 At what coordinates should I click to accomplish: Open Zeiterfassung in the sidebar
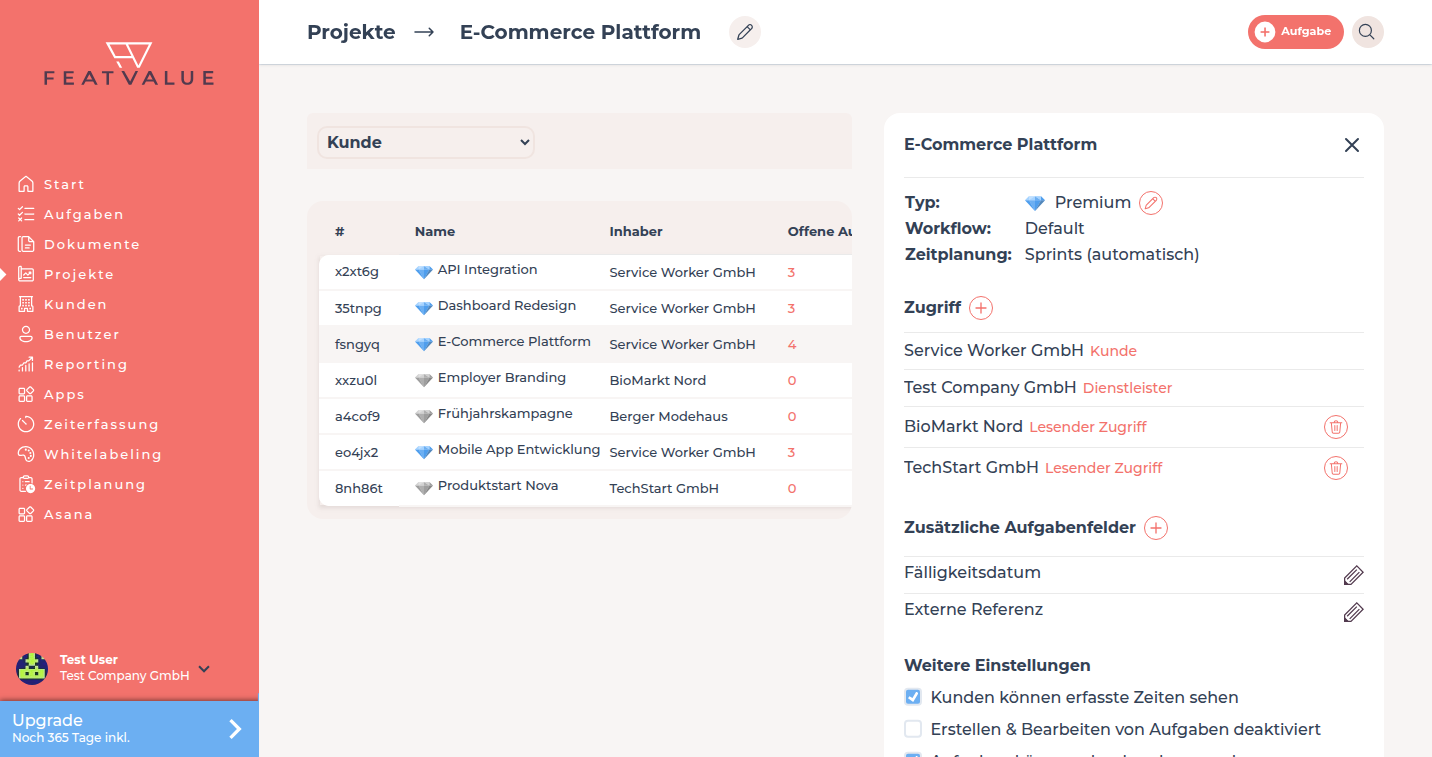(x=88, y=424)
